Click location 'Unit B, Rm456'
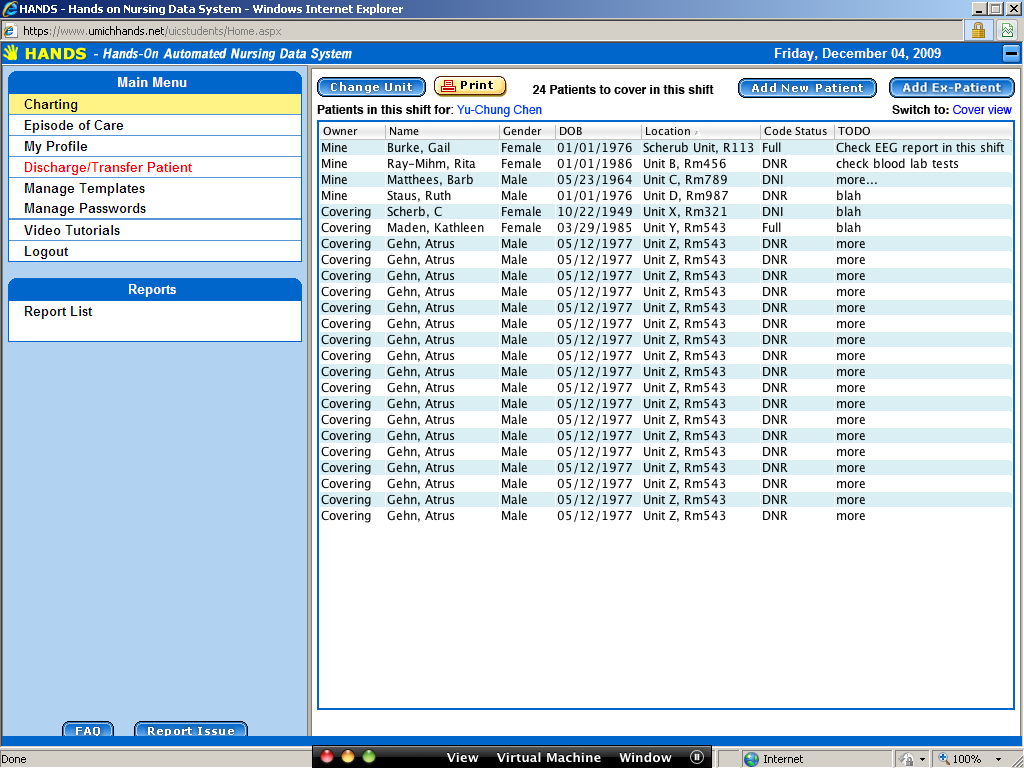Screen dimensions: 1024x768 point(684,164)
